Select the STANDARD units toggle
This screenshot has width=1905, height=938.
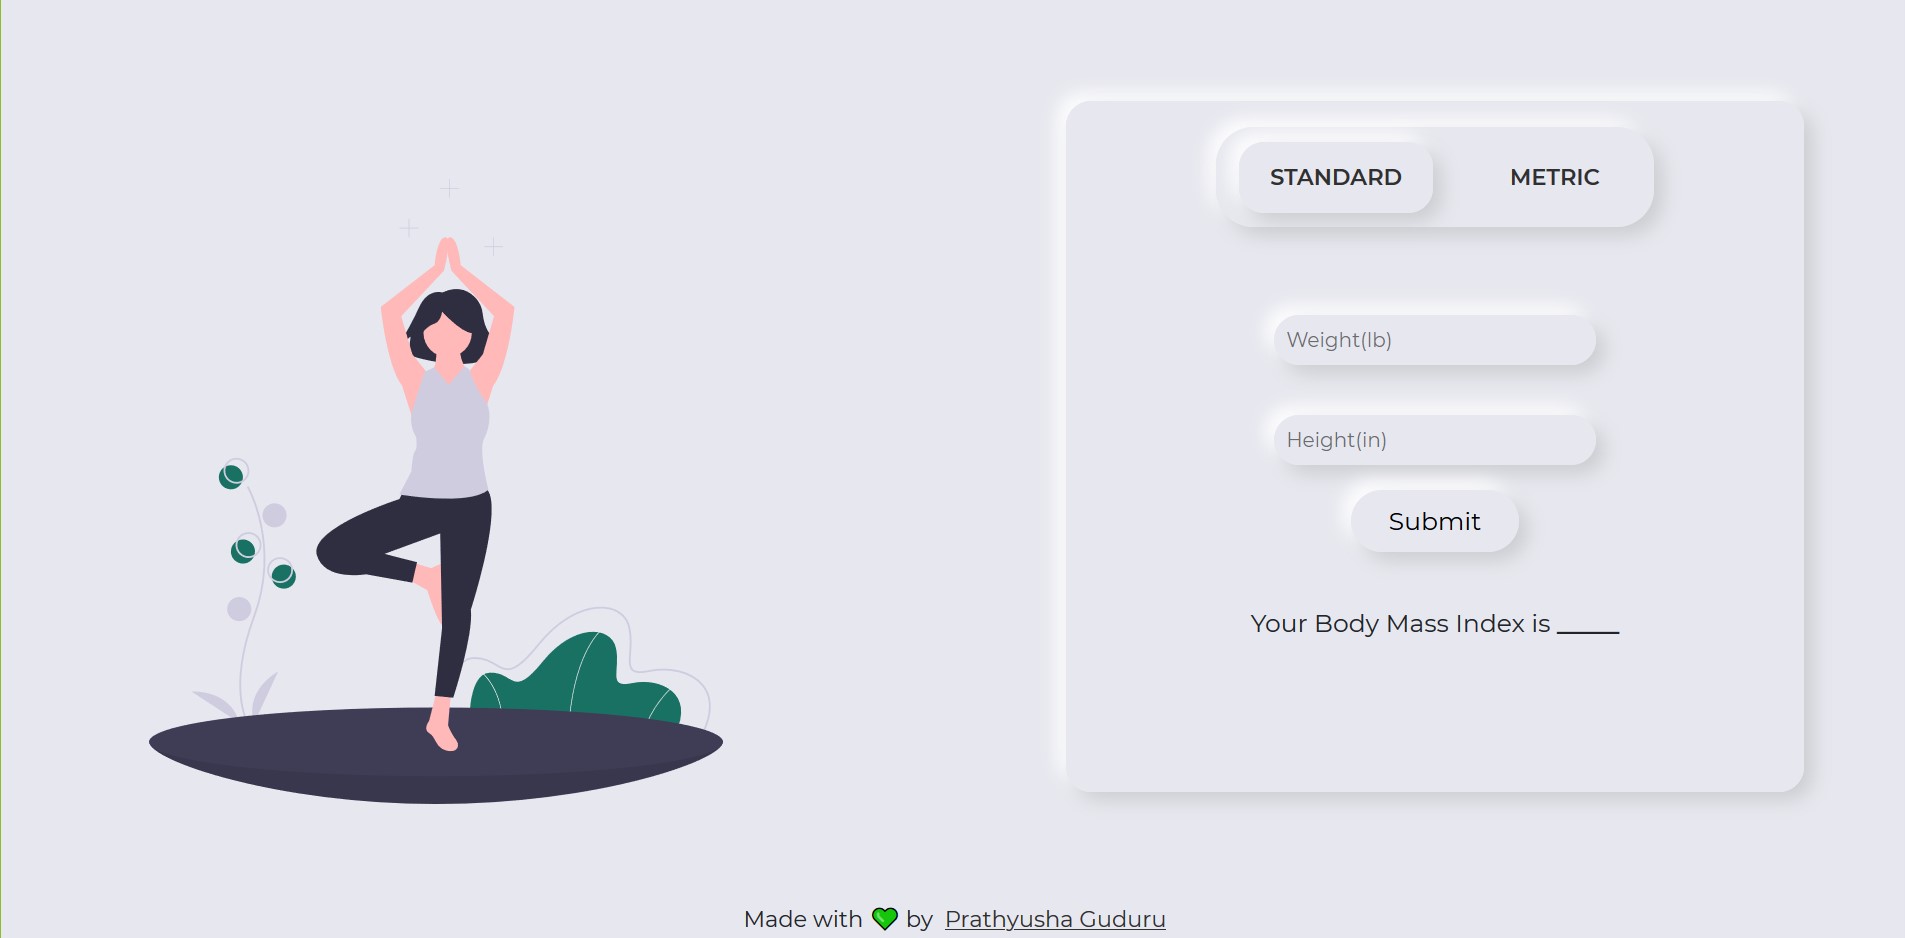[1335, 177]
